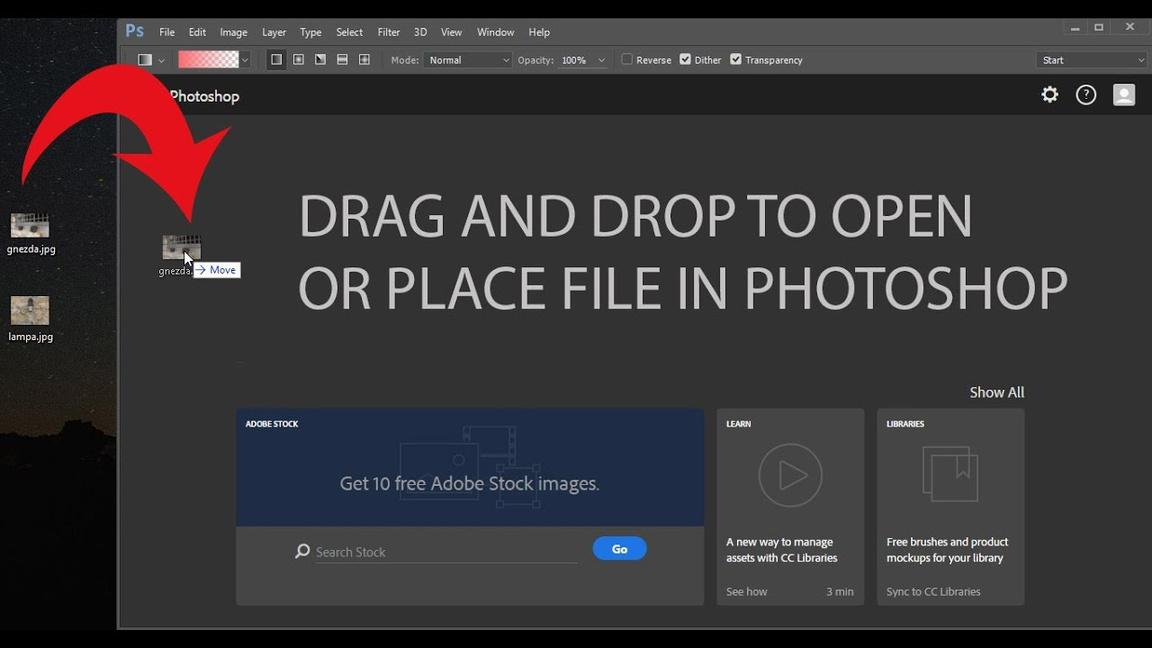Click the Search Stock magnifier icon
Image resolution: width=1152 pixels, height=648 pixels.
pyautogui.click(x=302, y=551)
